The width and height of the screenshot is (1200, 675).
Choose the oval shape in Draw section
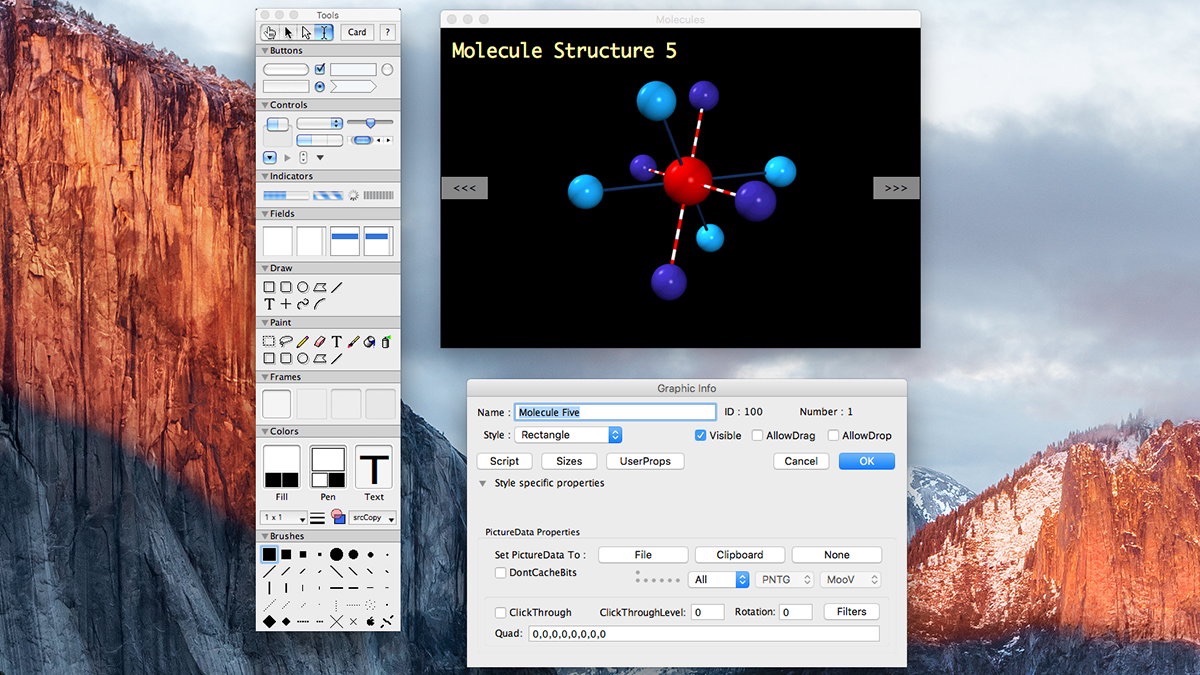303,287
